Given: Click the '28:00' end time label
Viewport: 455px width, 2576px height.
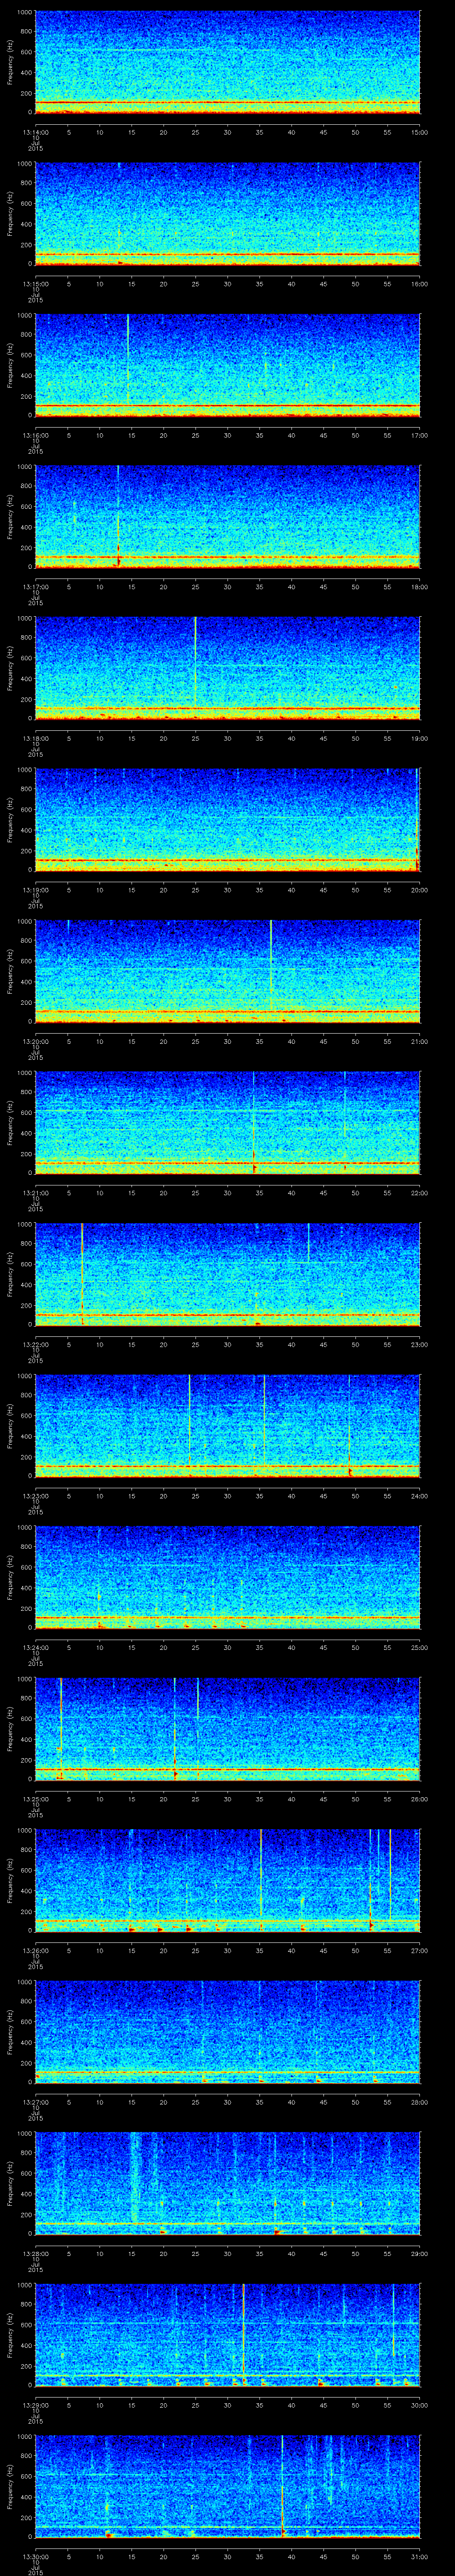Looking at the screenshot, I should (420, 2102).
